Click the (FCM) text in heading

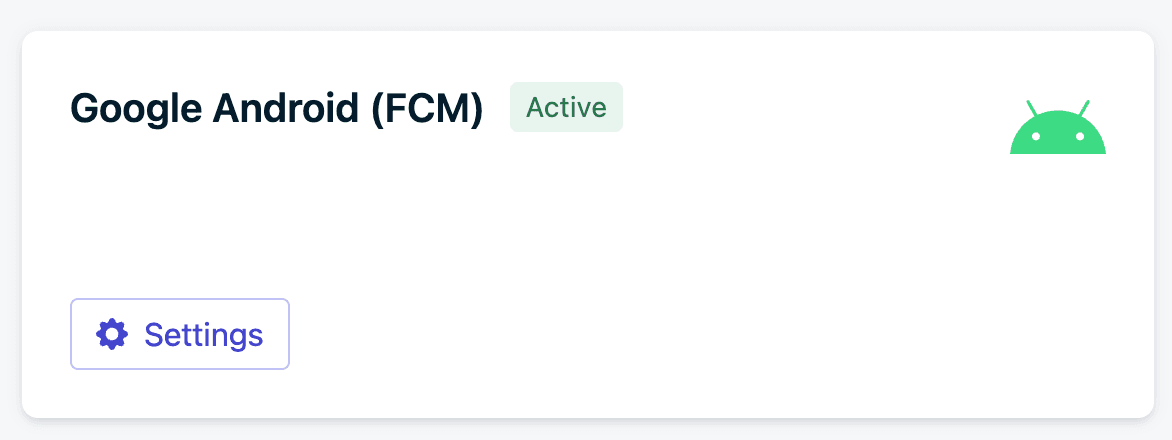427,109
